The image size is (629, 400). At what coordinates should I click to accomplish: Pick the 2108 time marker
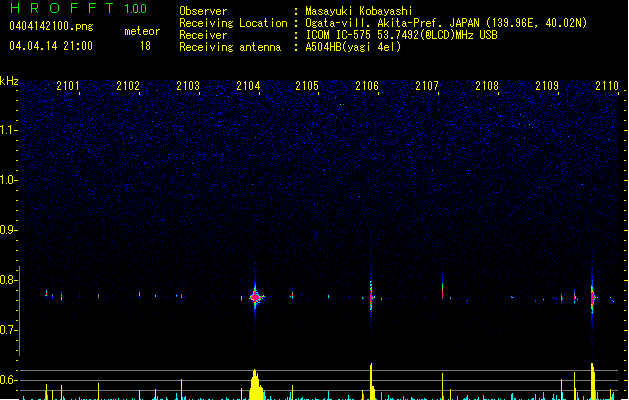tap(487, 87)
